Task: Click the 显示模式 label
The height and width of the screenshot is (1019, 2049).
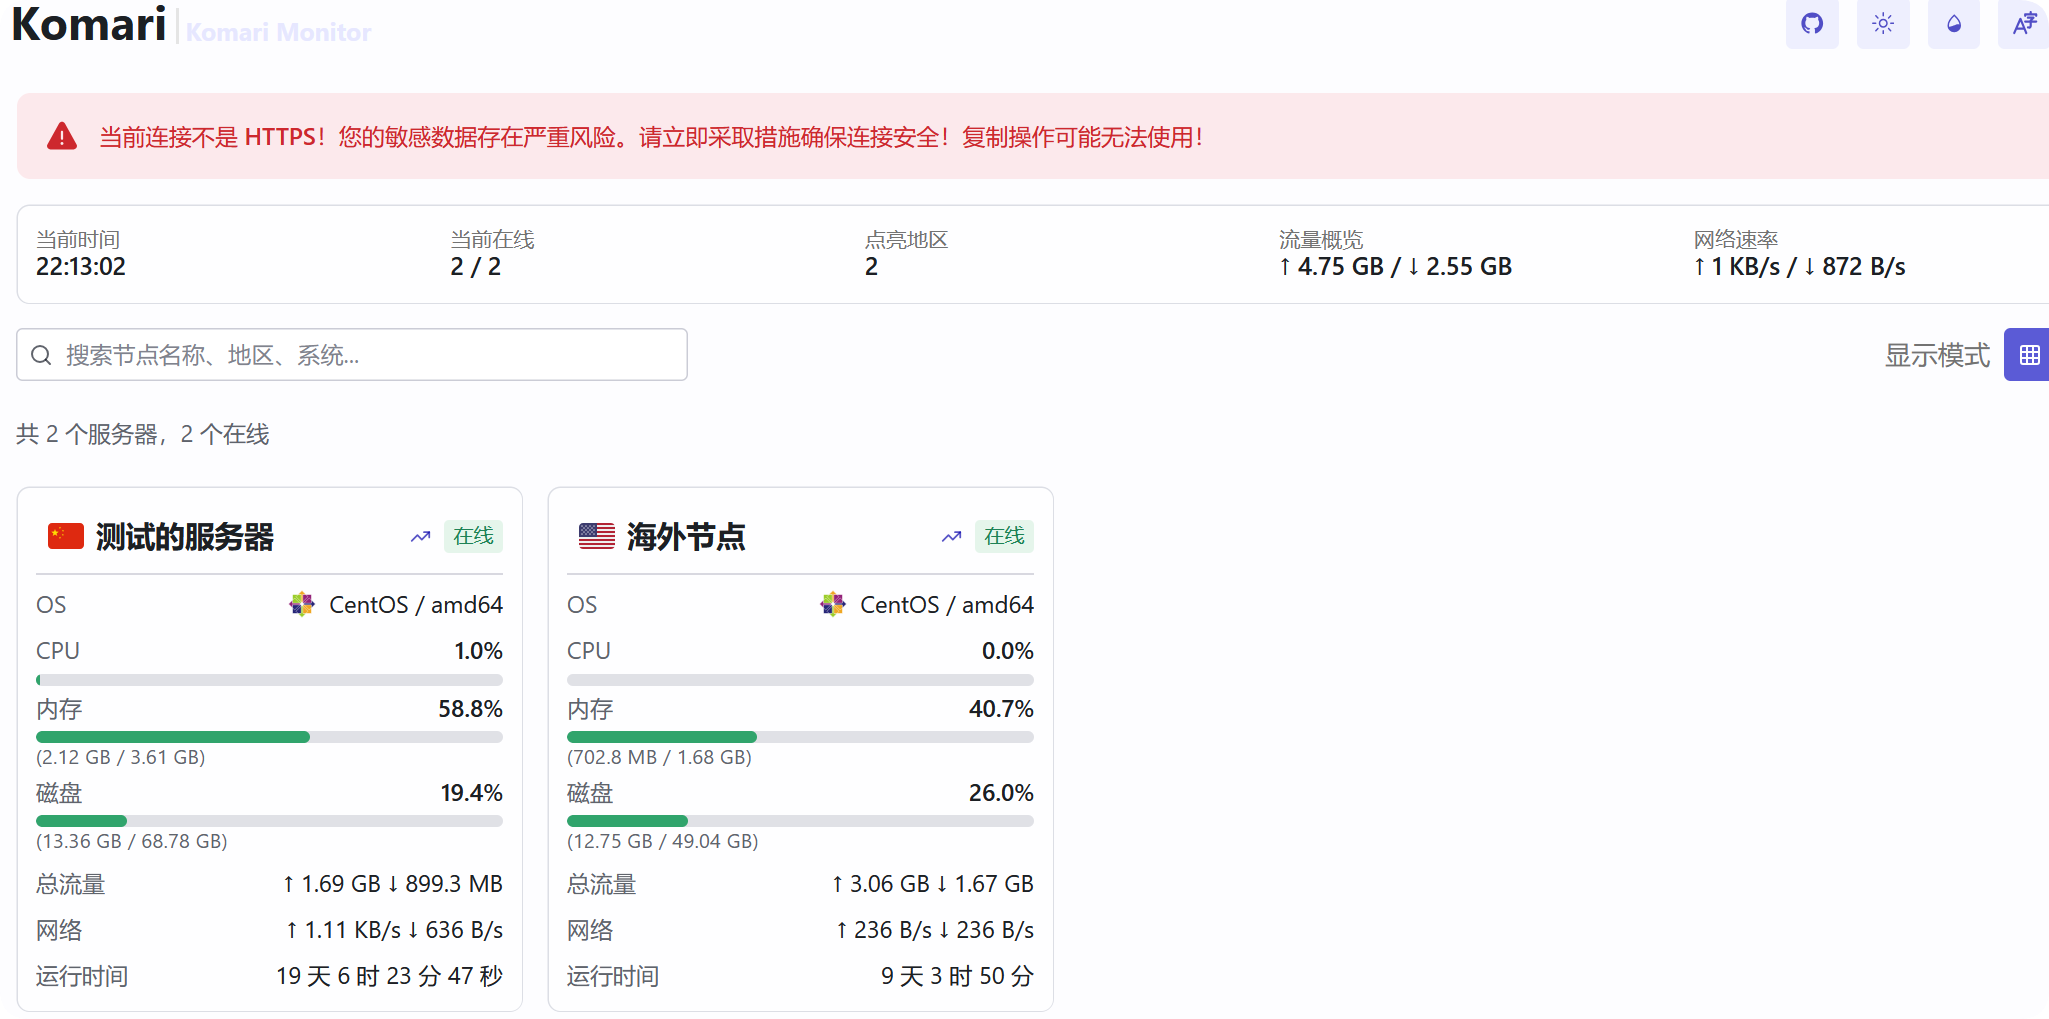Action: [1937, 355]
